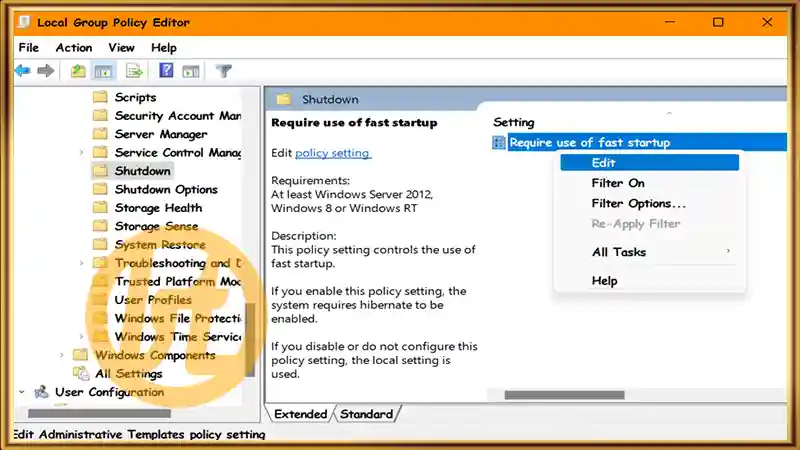Viewport: 800px width, 450px height.
Task: Click the settings list horizontal scrollbar
Action: coord(564,395)
